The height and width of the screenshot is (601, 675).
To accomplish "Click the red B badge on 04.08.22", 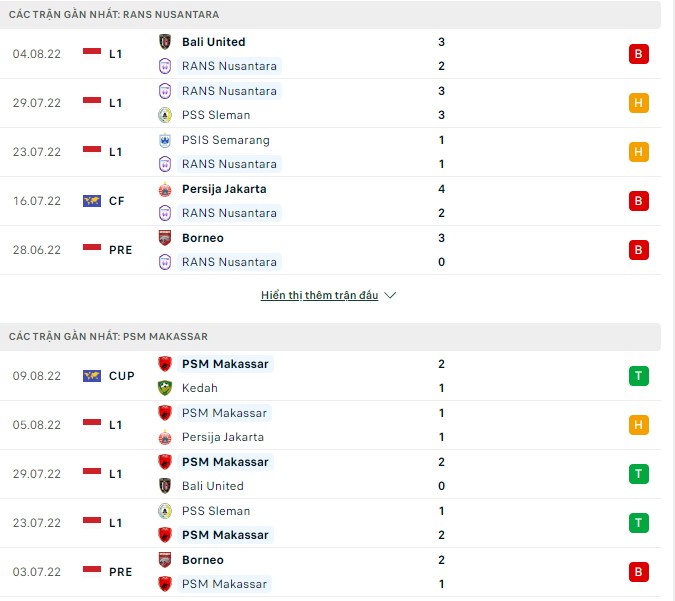I will click(639, 54).
